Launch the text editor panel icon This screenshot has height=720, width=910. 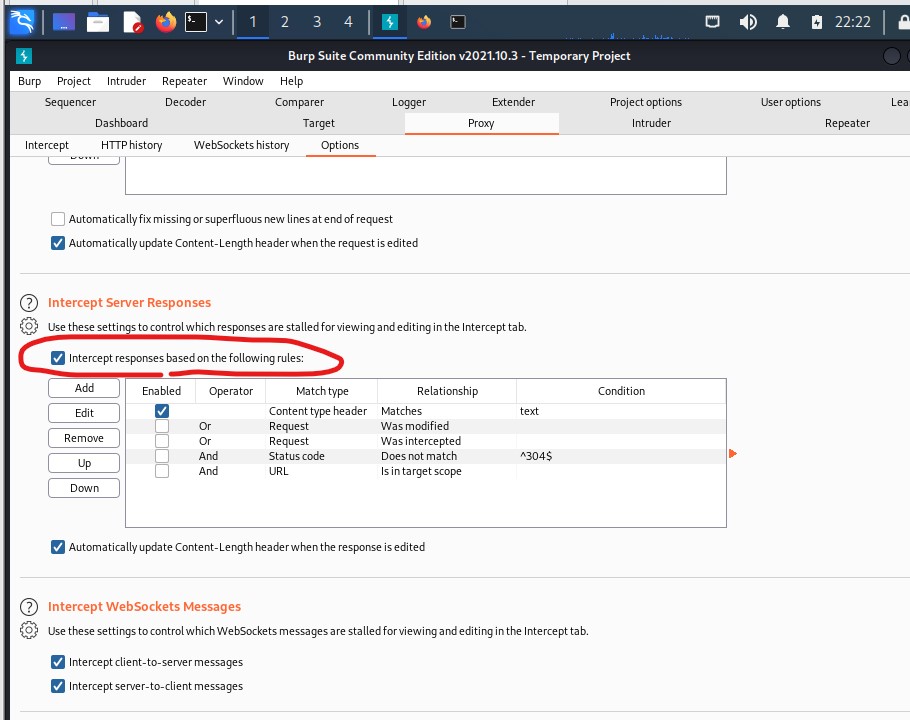point(133,23)
